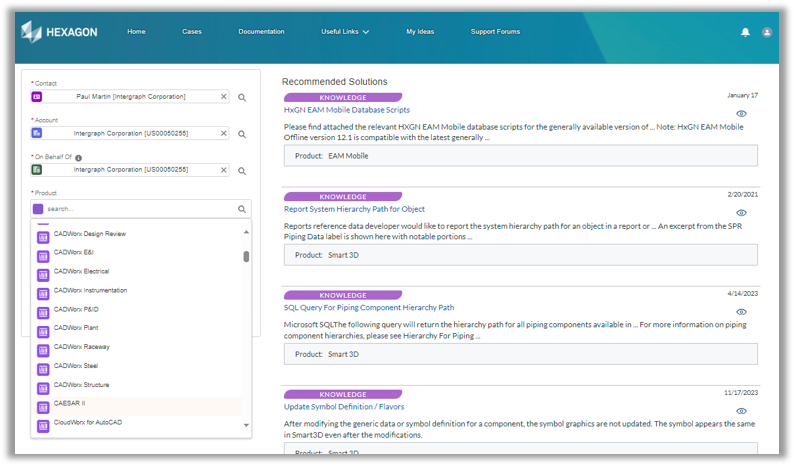Open SQL Query For Piping Component Hierarchy Path

pyautogui.click(x=369, y=307)
